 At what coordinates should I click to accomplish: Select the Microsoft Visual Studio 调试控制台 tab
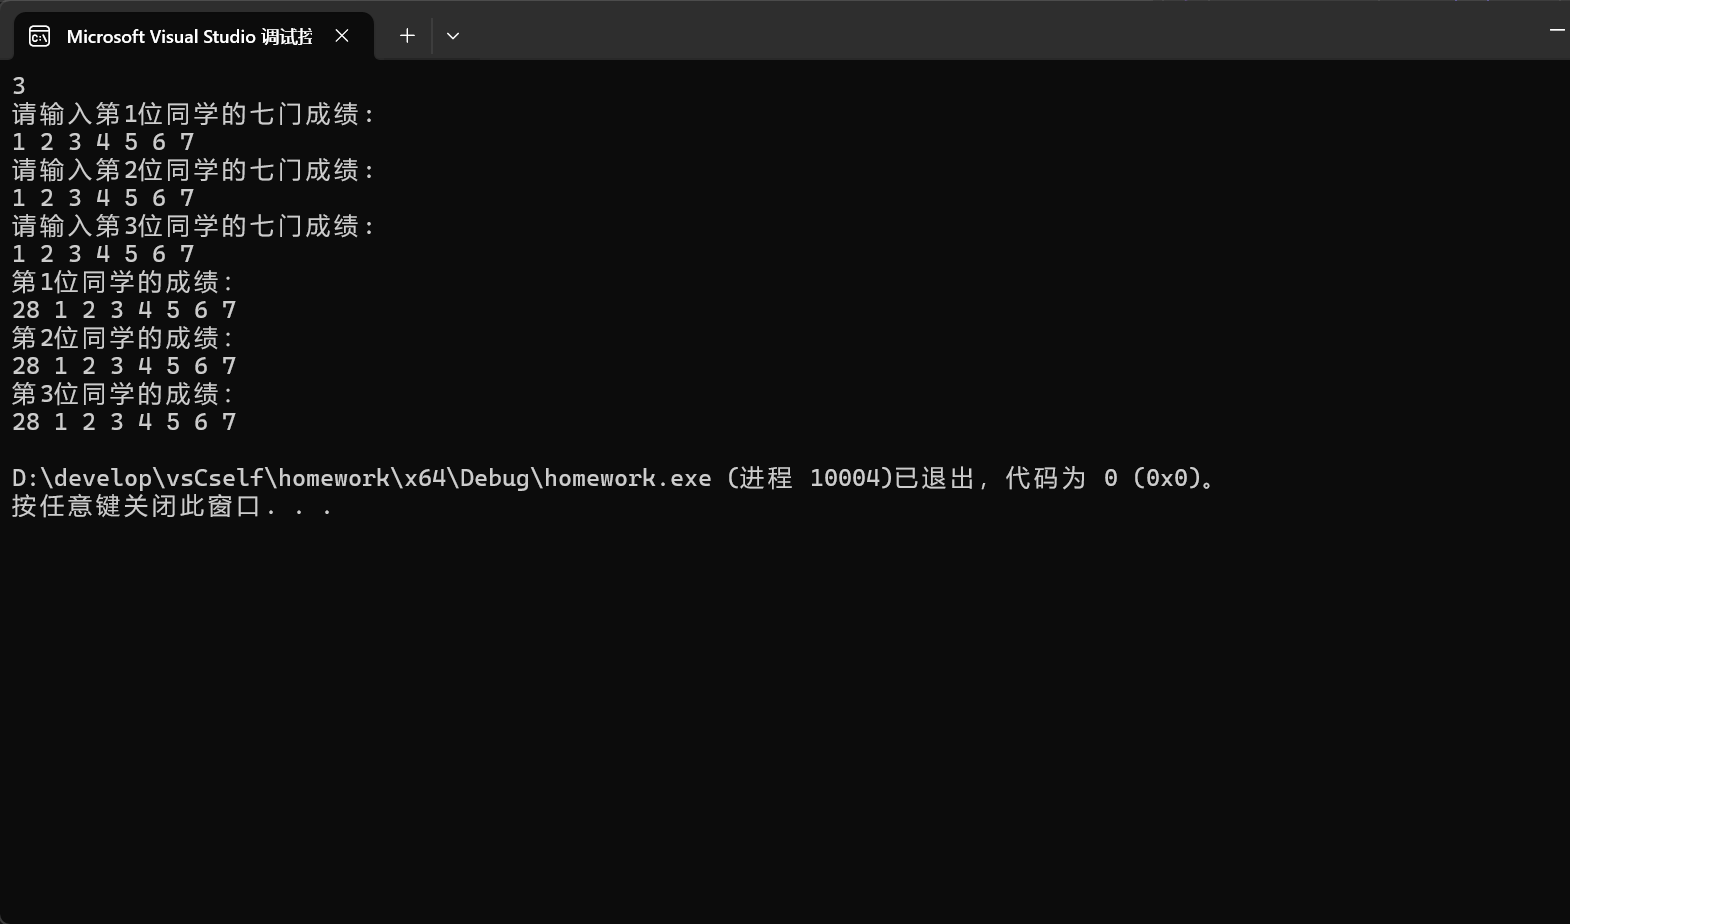[190, 35]
